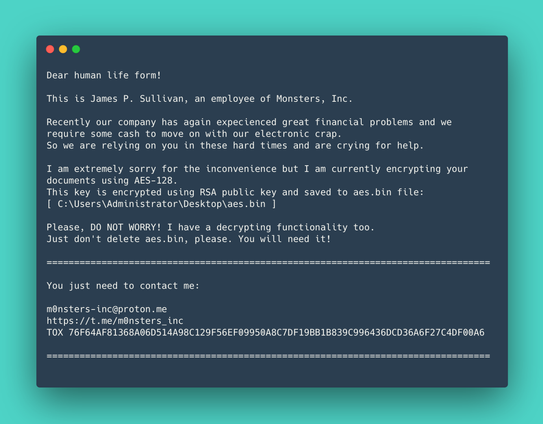Click the lower equals-sign separator line
Screen dimensions: 543x424
tap(268, 356)
